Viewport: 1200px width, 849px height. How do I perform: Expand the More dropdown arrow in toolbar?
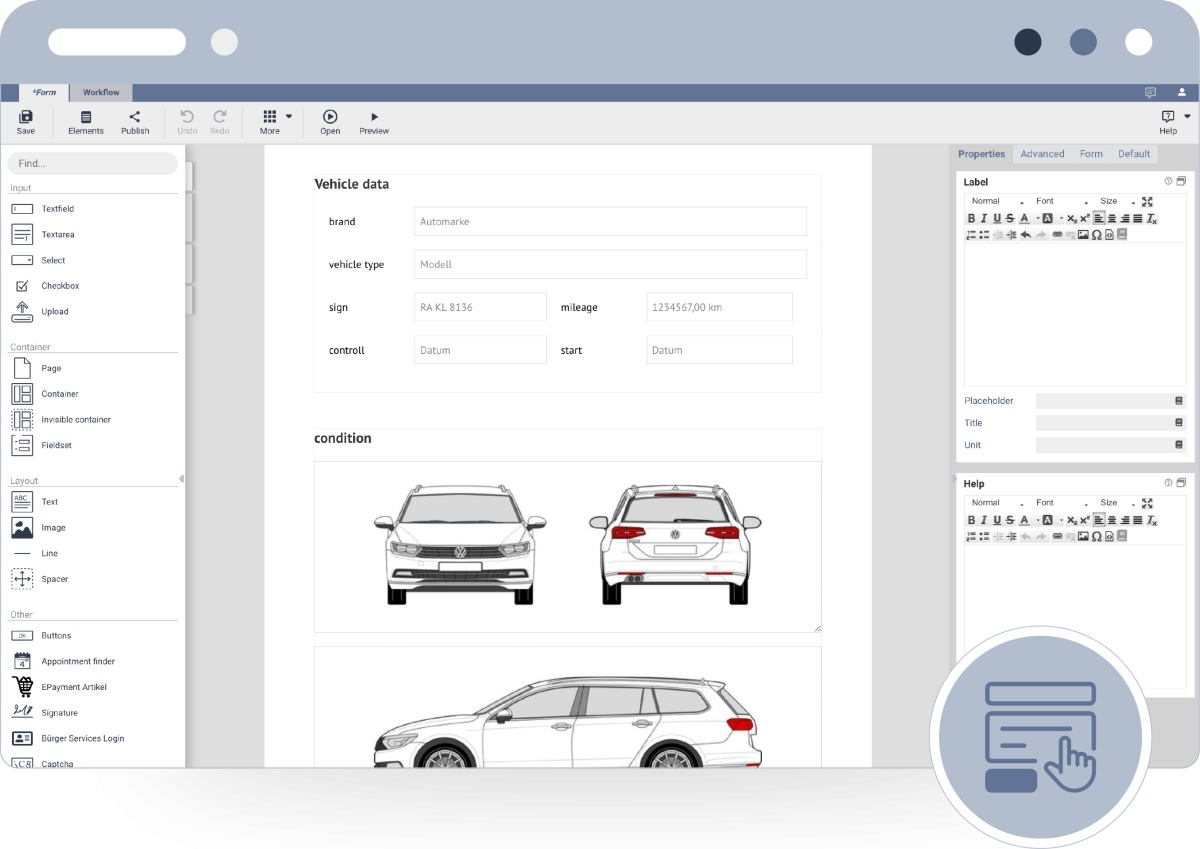coord(289,116)
